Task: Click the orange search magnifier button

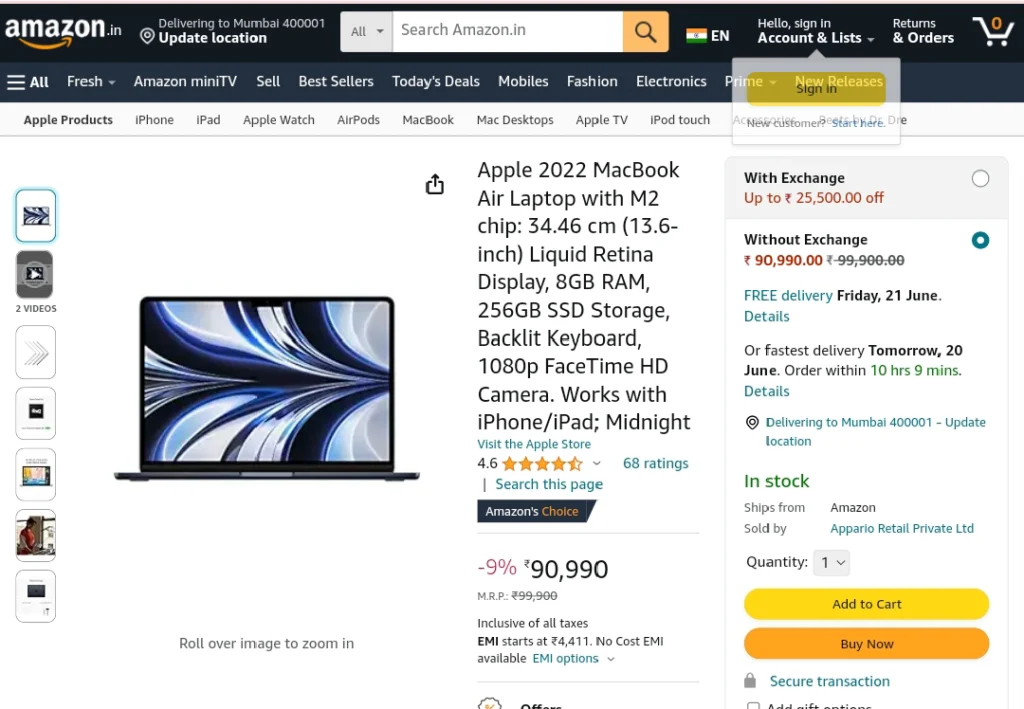Action: (645, 31)
